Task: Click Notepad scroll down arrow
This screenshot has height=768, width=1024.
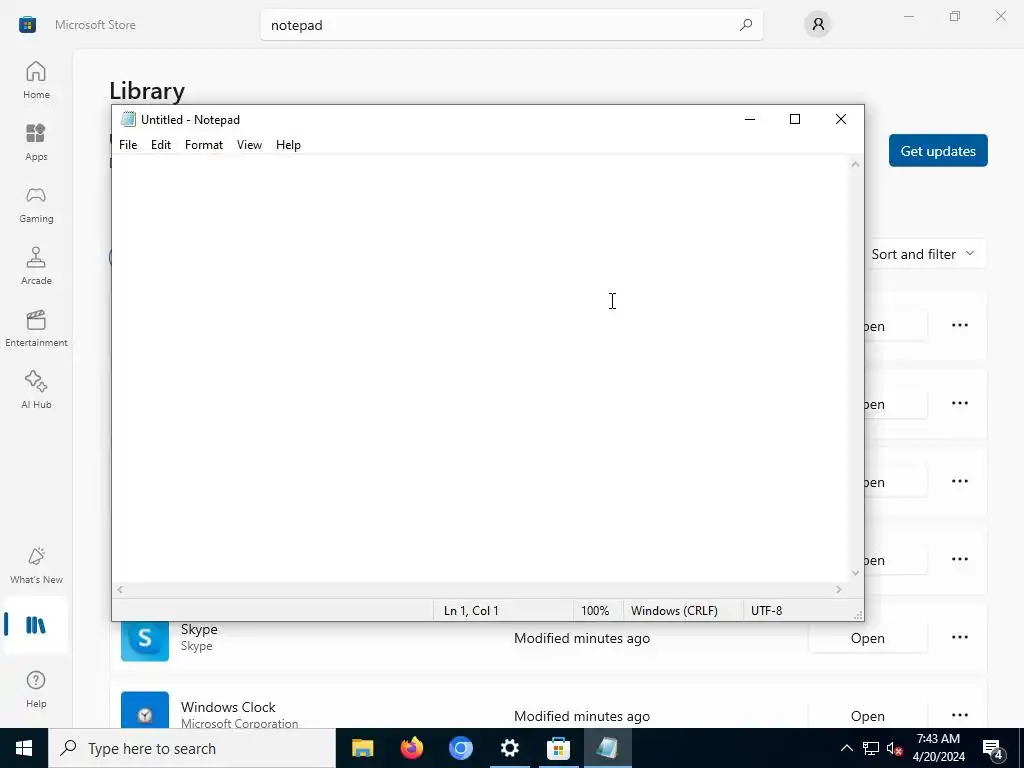Action: [855, 573]
